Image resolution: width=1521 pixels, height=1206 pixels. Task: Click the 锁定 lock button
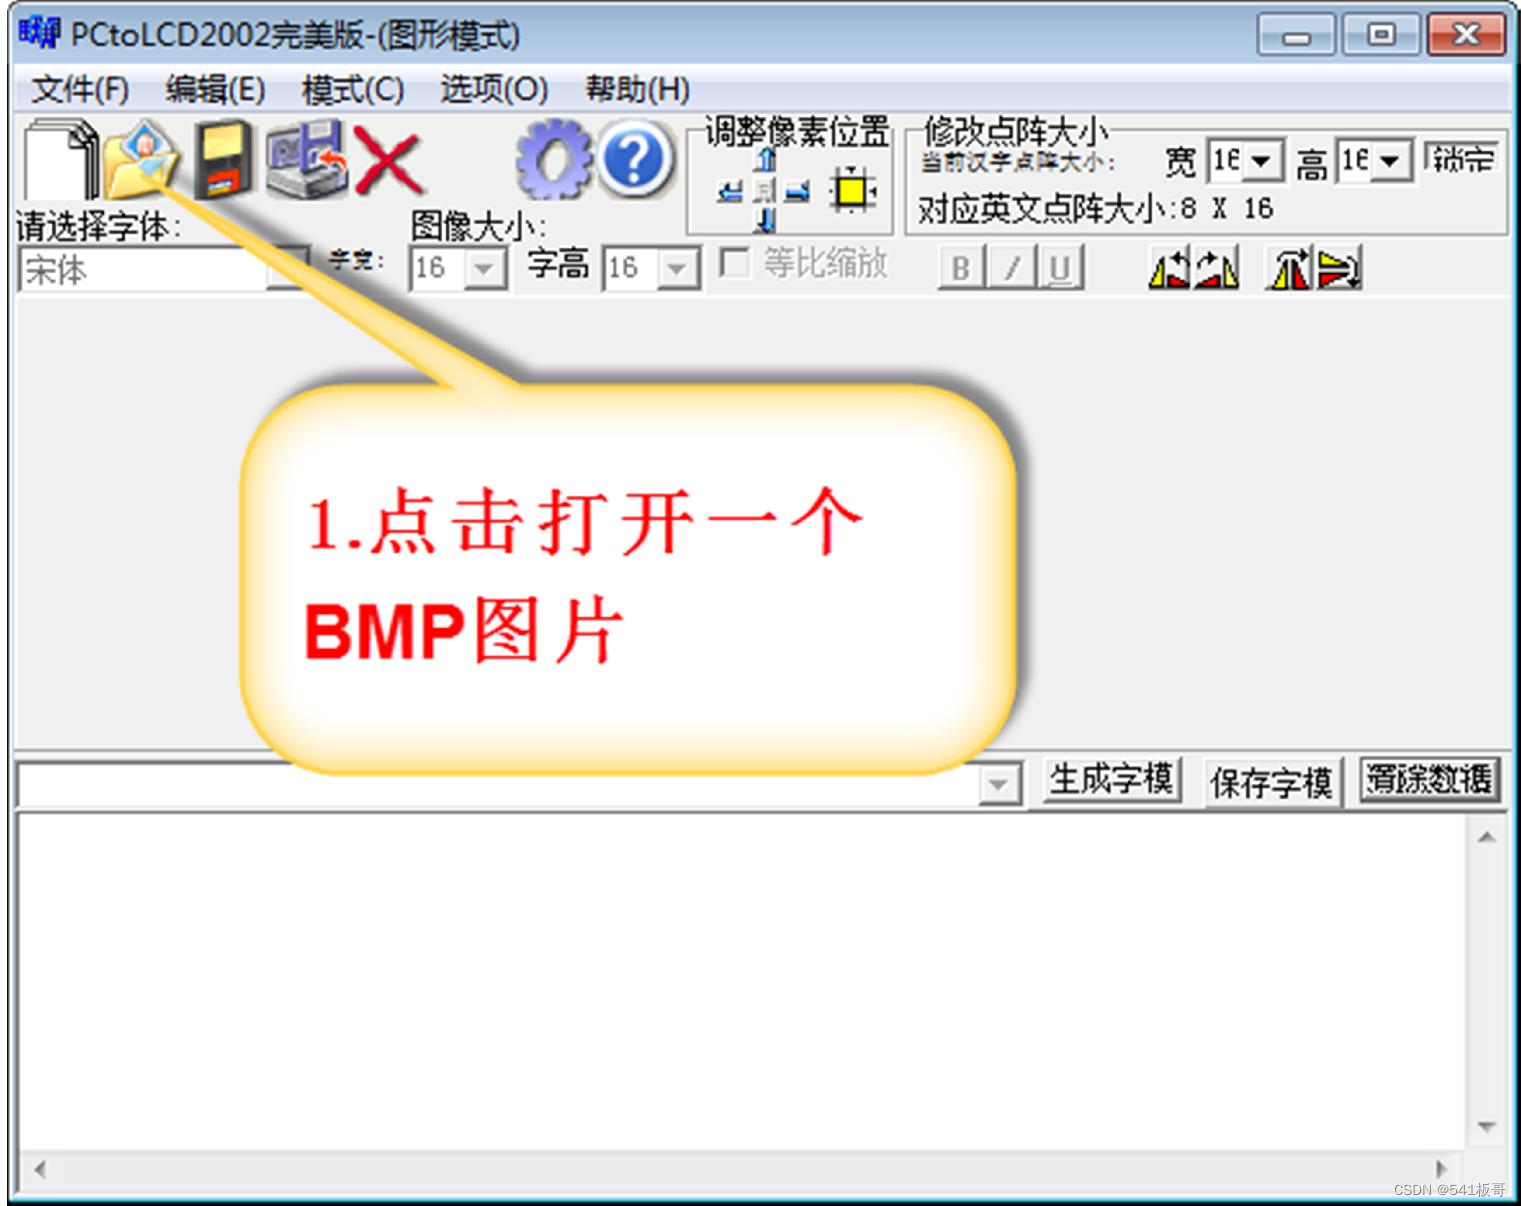point(1462,159)
